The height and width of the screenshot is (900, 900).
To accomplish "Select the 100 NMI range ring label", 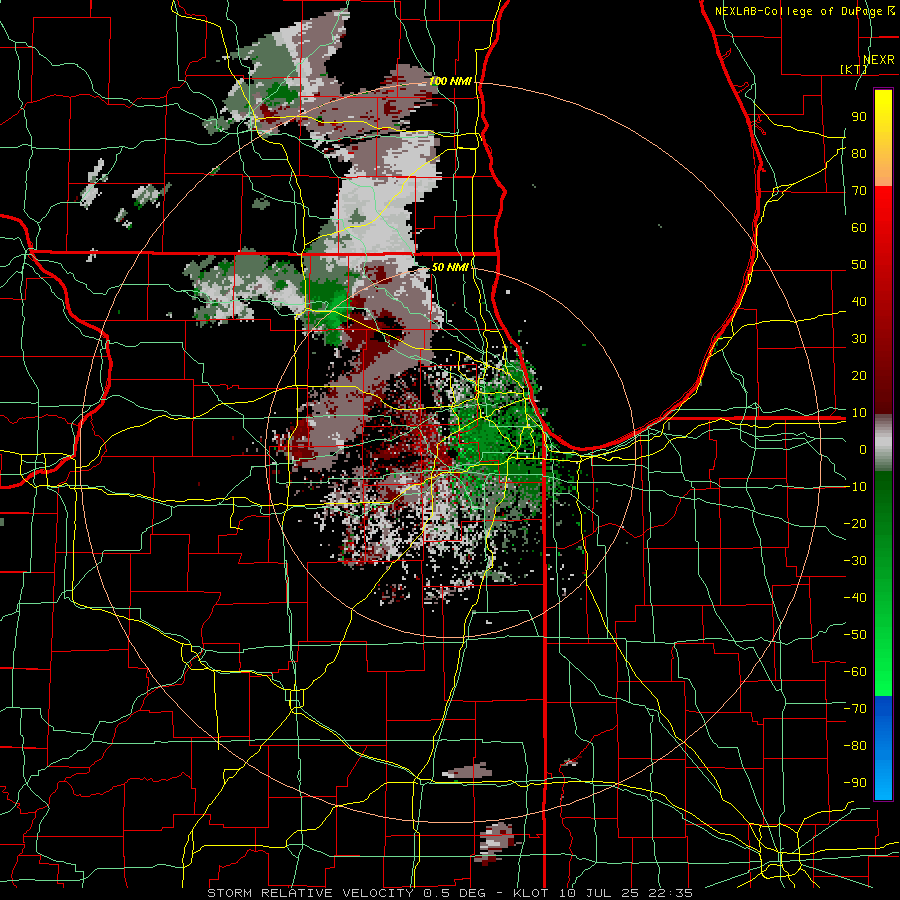I will pos(450,81).
